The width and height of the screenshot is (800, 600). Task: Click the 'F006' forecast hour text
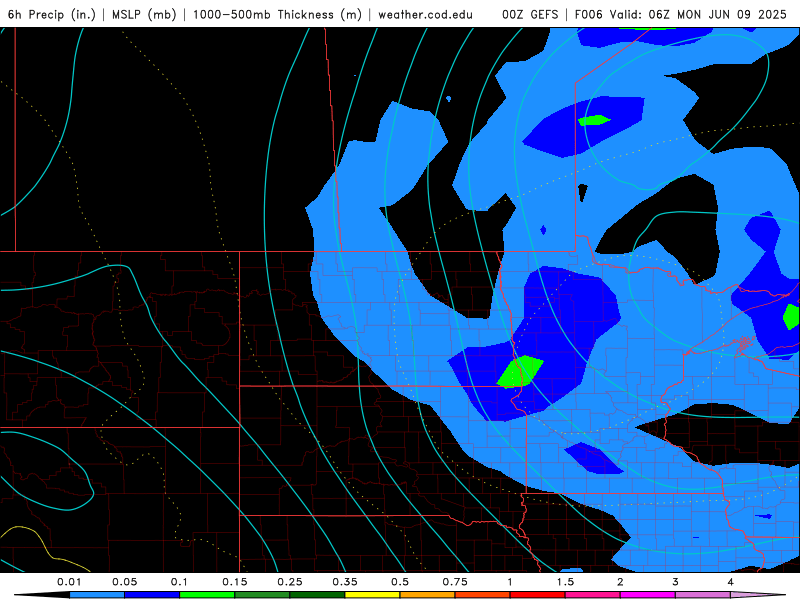pyautogui.click(x=588, y=14)
